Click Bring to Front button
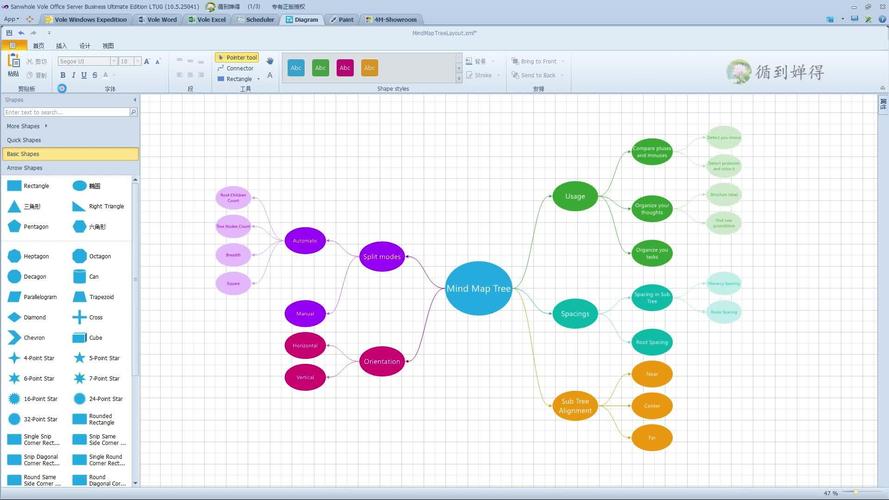Image resolution: width=889 pixels, height=500 pixels. pyautogui.click(x=535, y=61)
